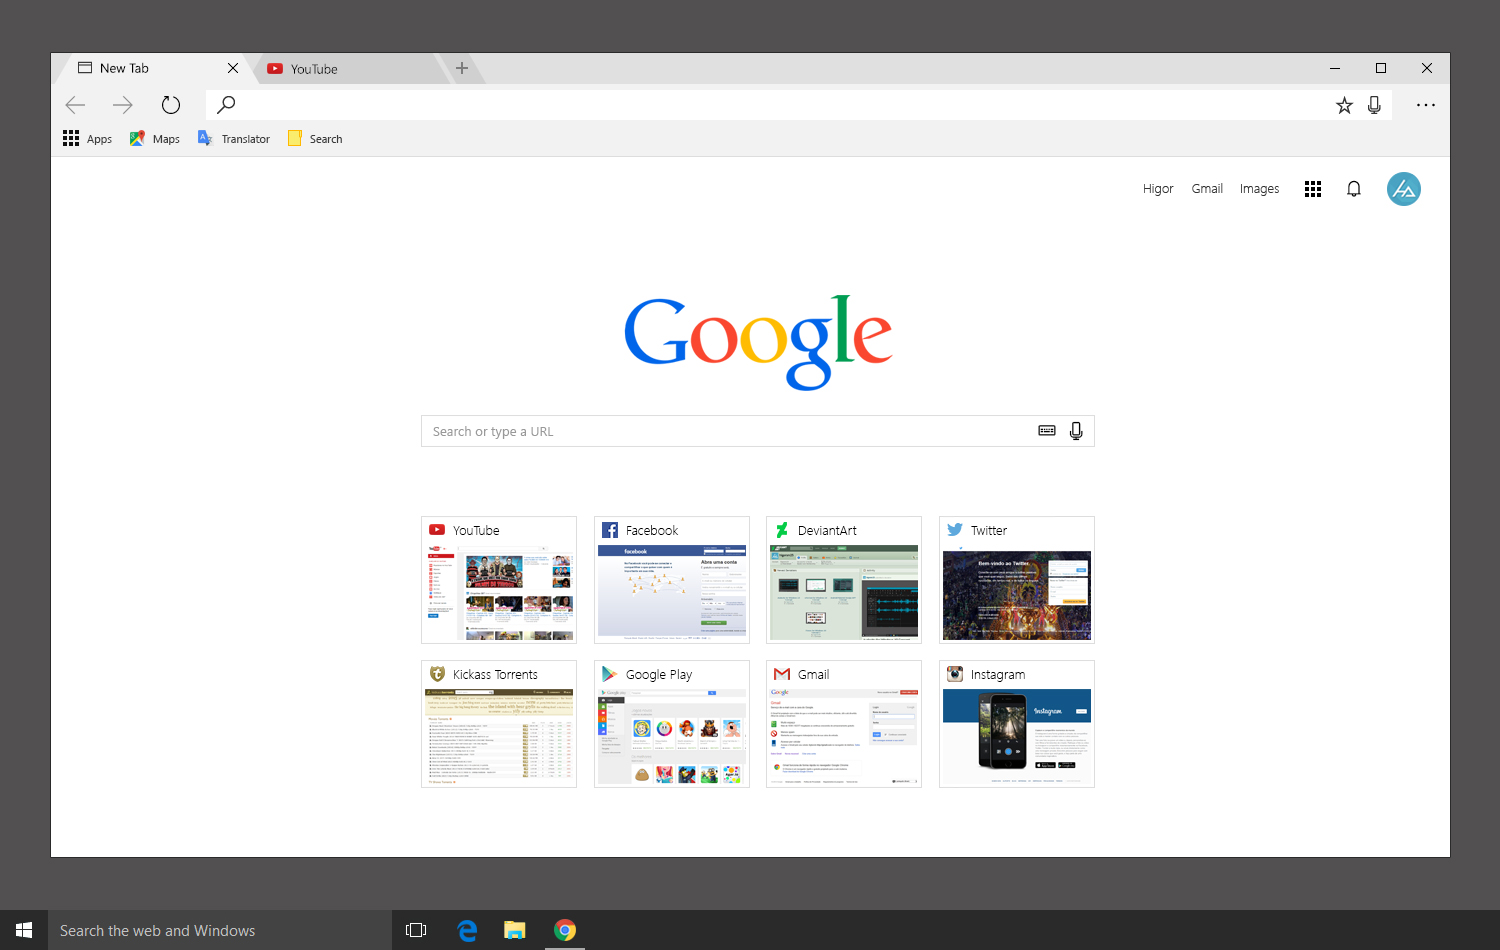Open the three-dot browser menu

1425,105
